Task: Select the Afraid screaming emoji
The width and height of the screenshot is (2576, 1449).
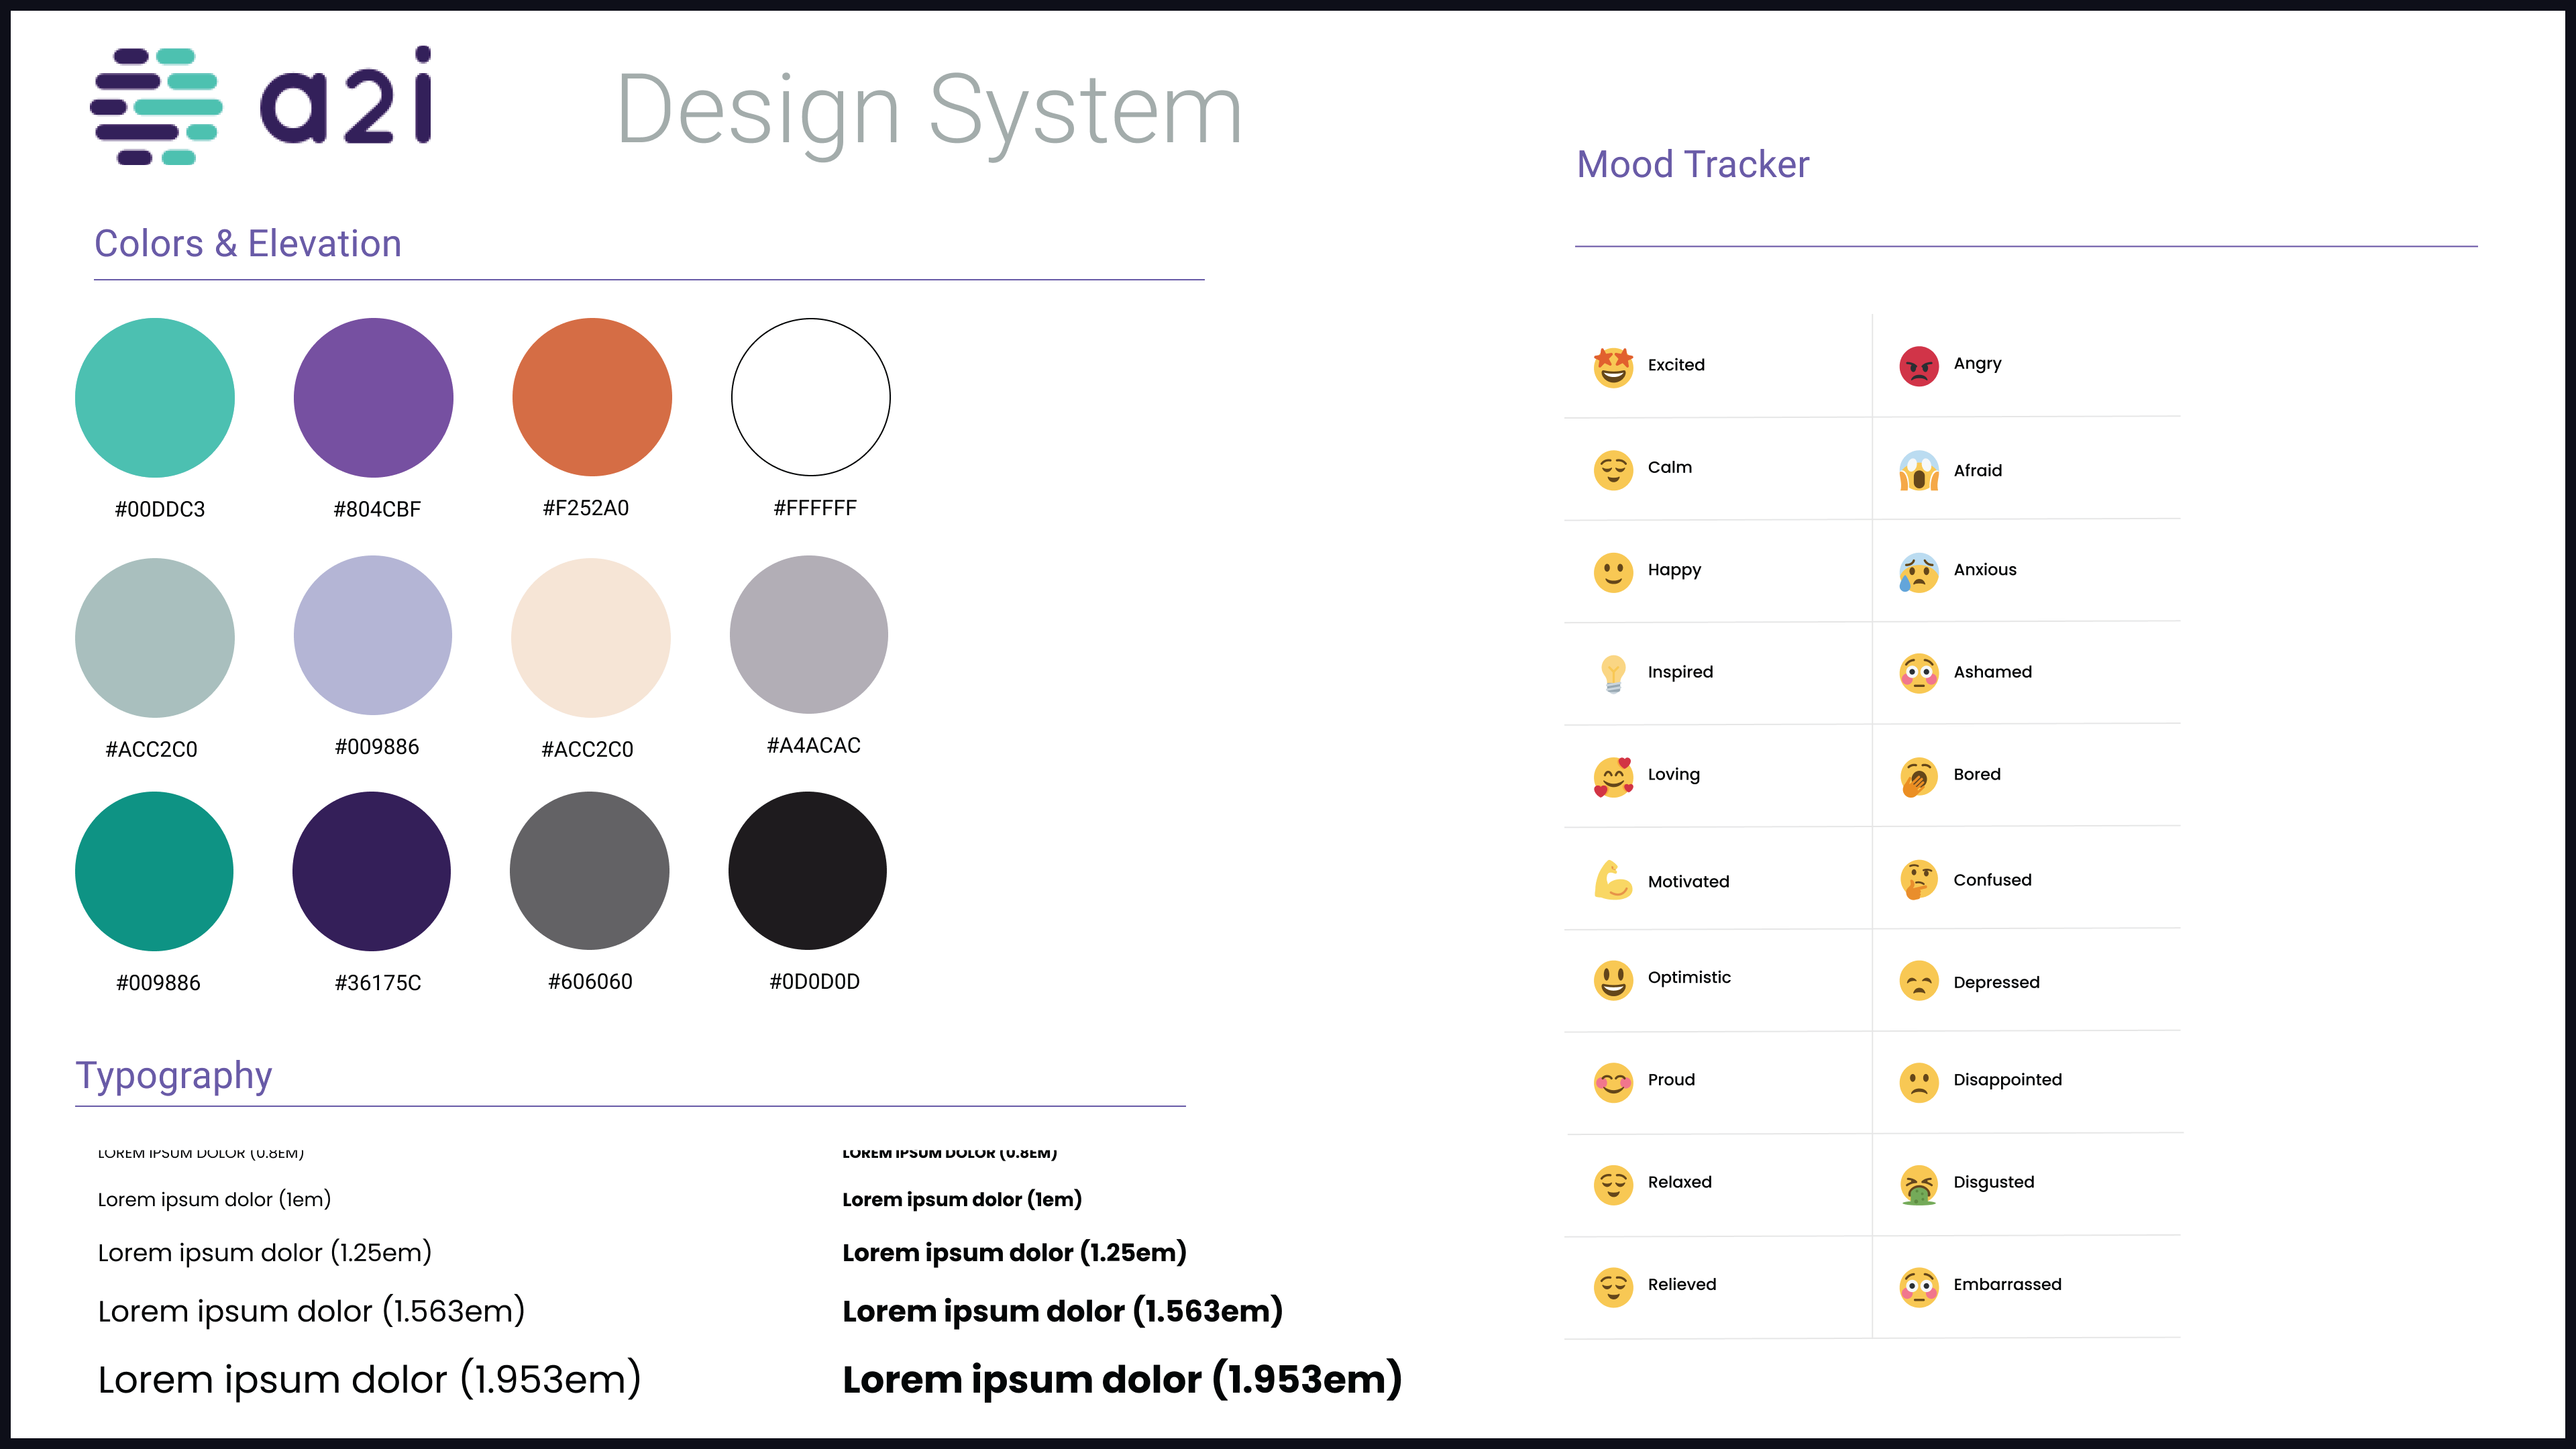Action: click(x=1918, y=470)
